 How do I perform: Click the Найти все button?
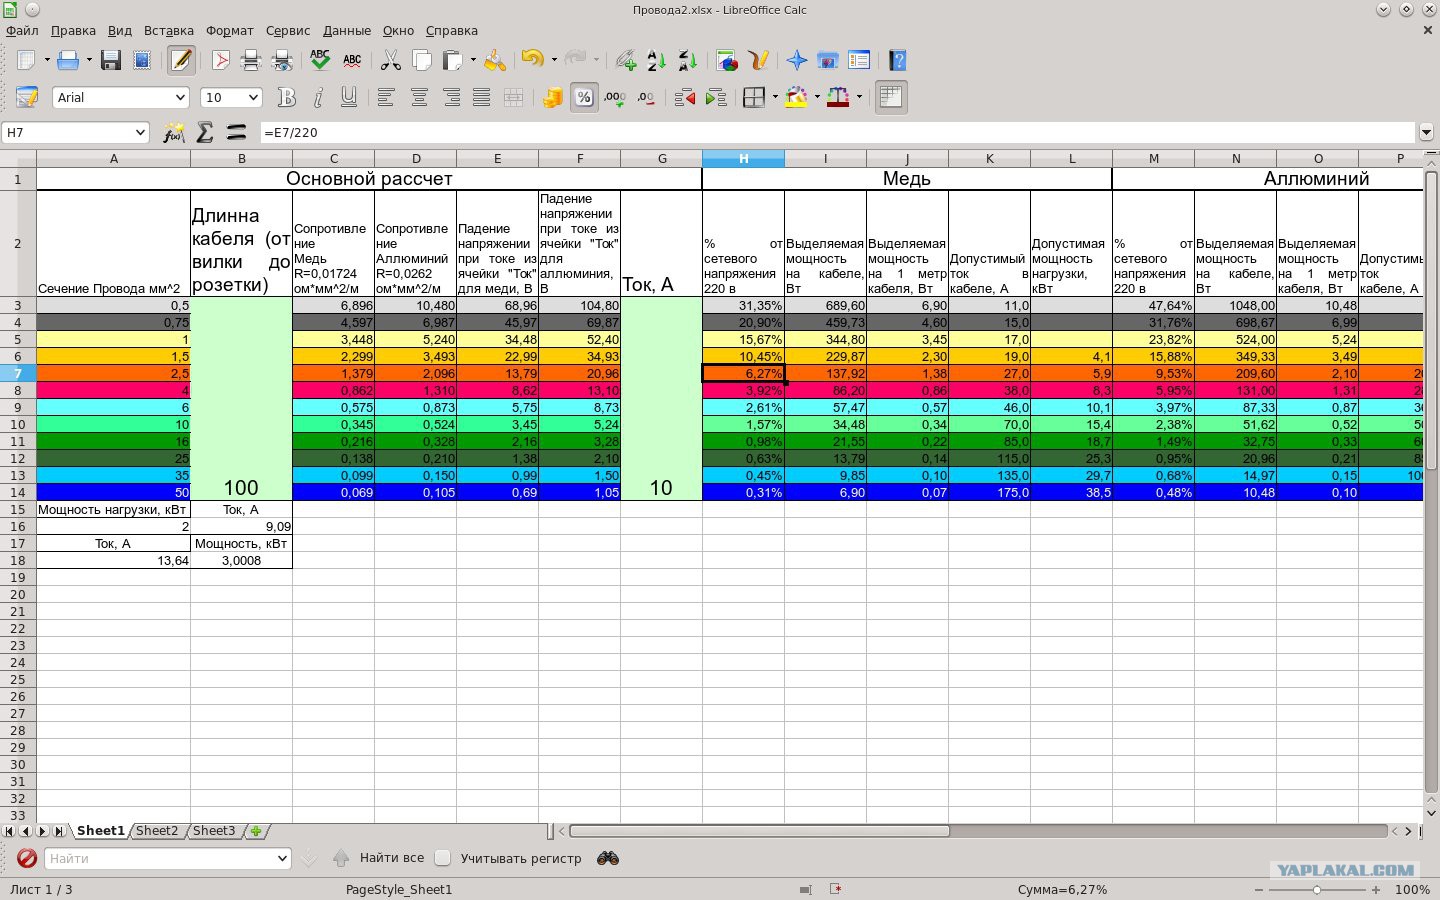click(x=392, y=858)
